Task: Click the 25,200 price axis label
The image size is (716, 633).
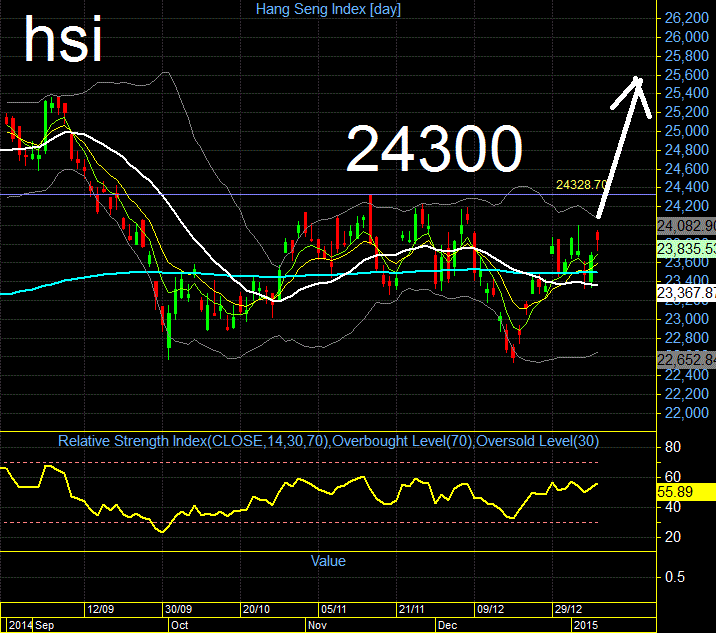Action: 686,112
